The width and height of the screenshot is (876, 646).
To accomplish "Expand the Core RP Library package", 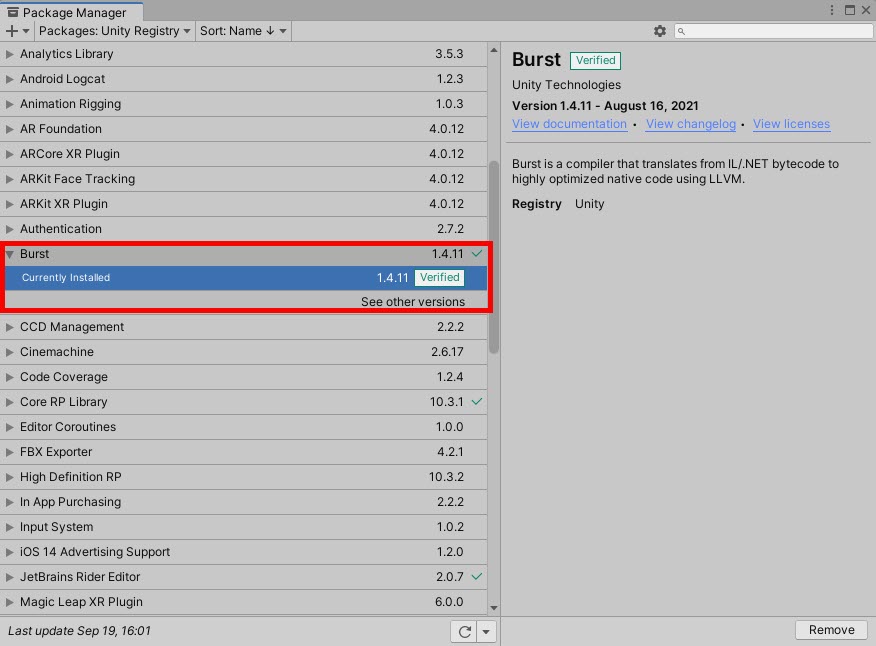I will tap(9, 402).
